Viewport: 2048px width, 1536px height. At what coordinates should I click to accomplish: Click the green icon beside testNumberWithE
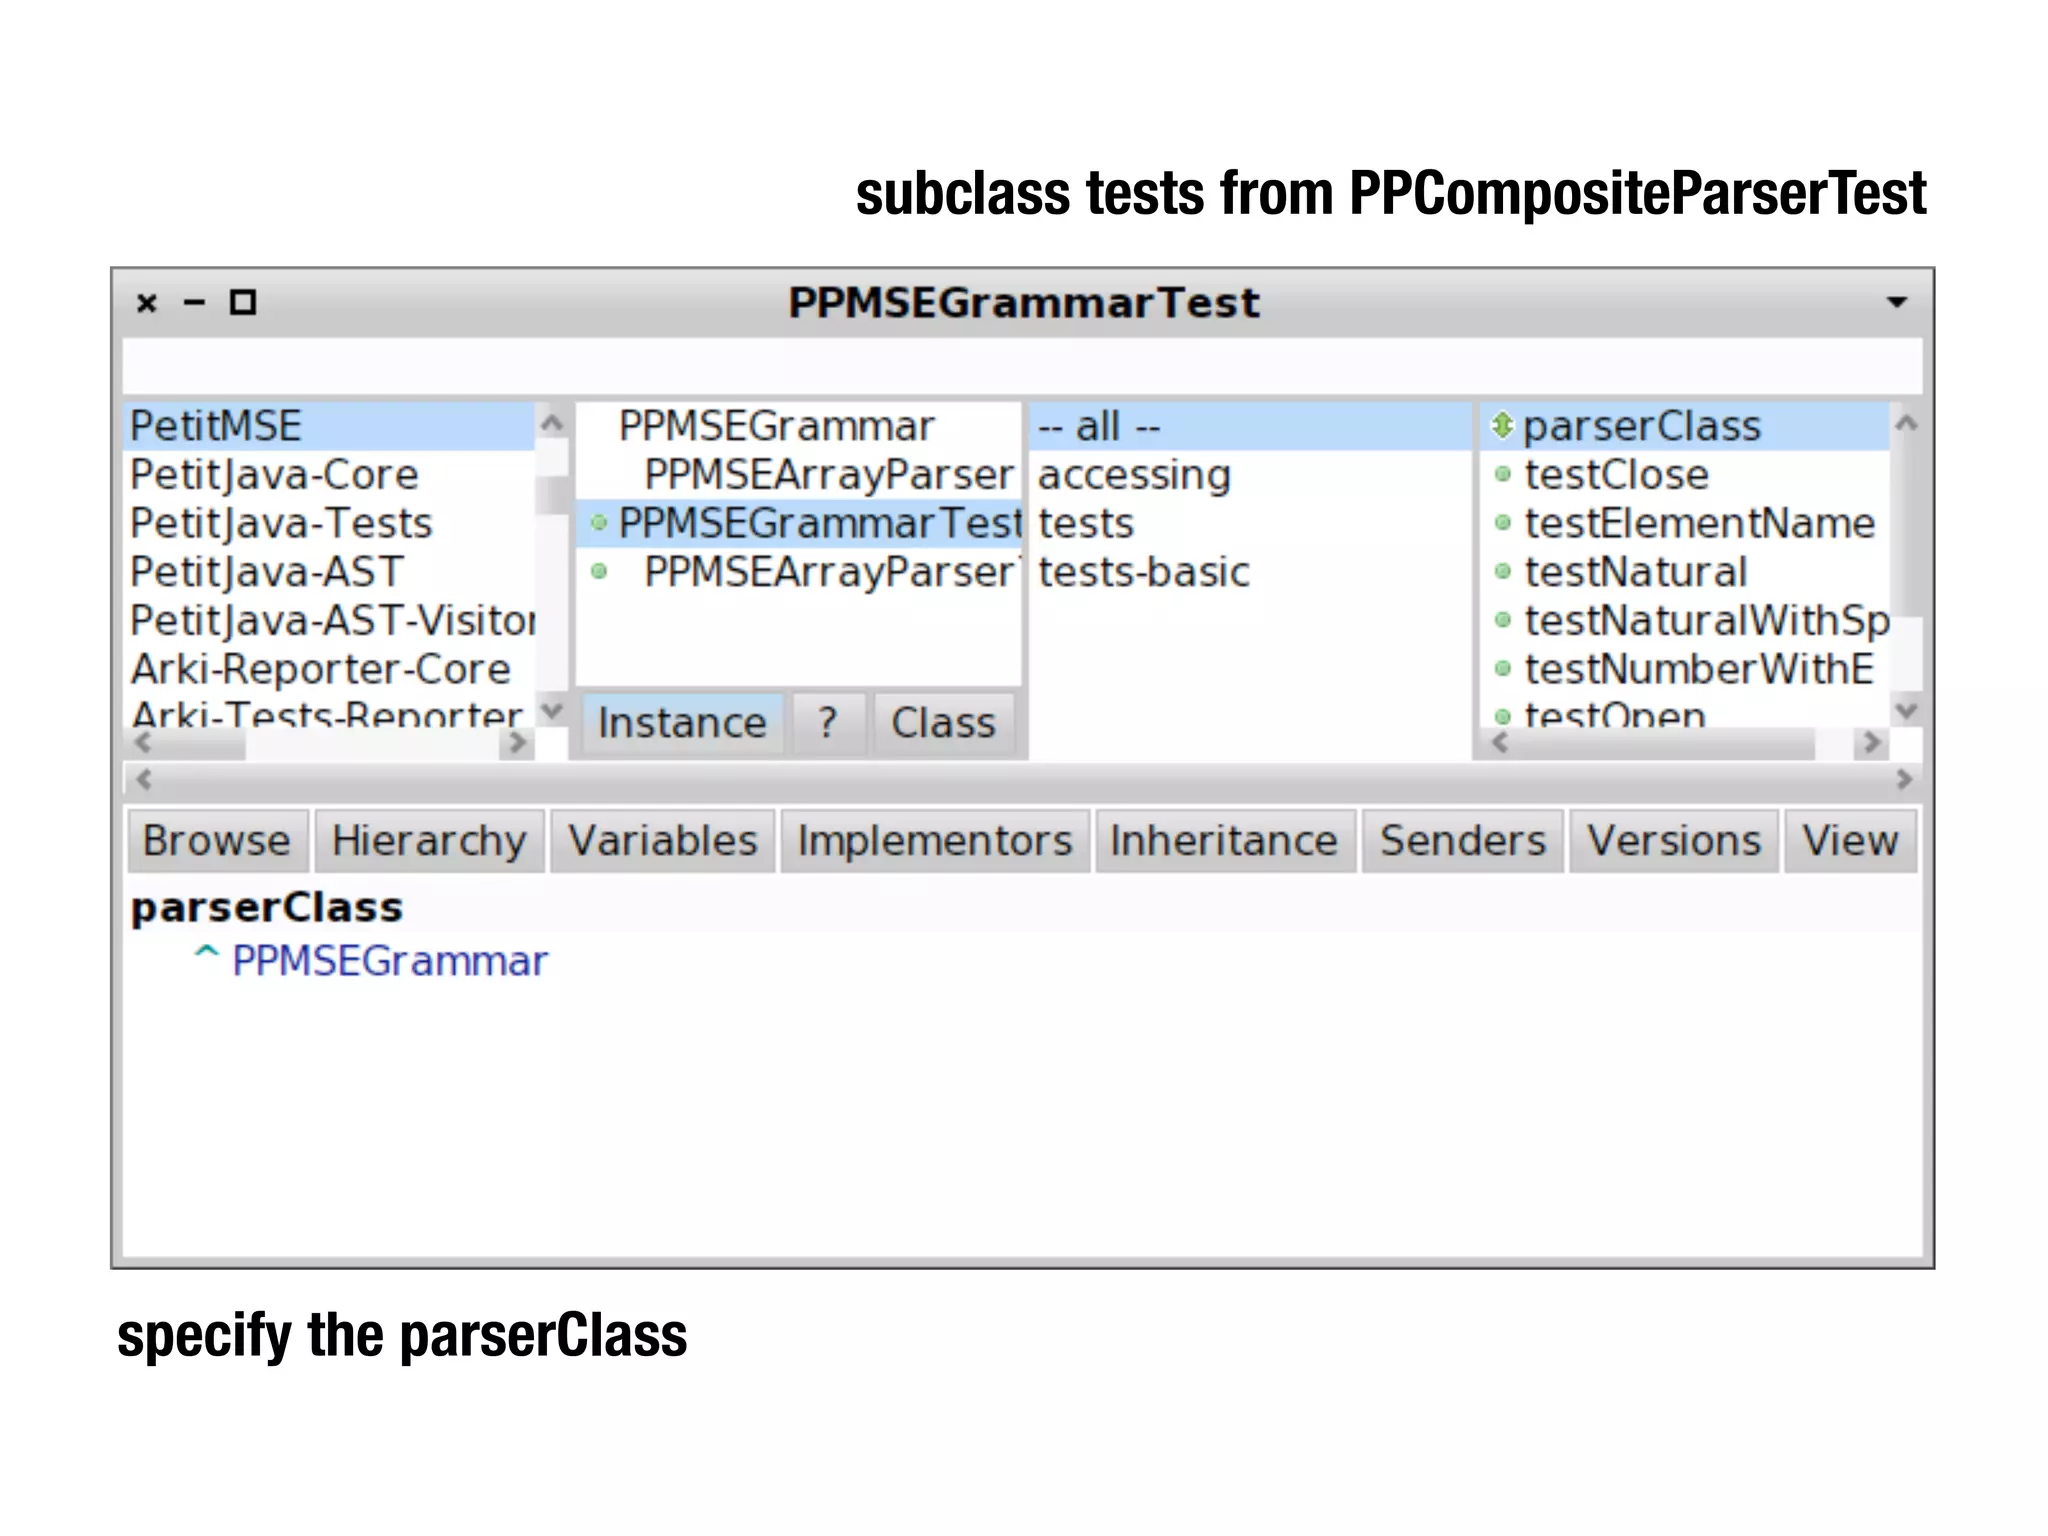pos(1502,669)
